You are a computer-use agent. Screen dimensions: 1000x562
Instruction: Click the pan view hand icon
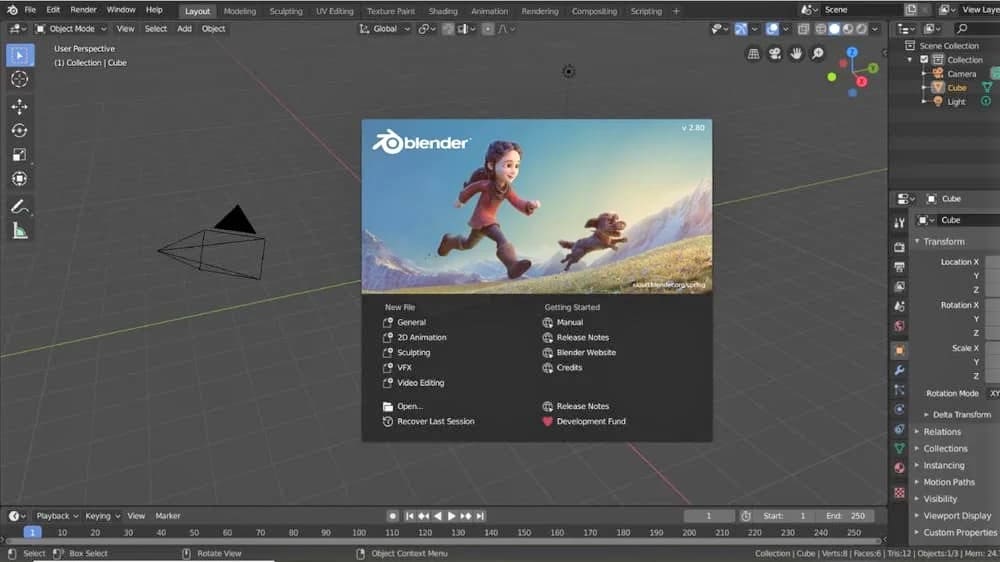[x=796, y=54]
